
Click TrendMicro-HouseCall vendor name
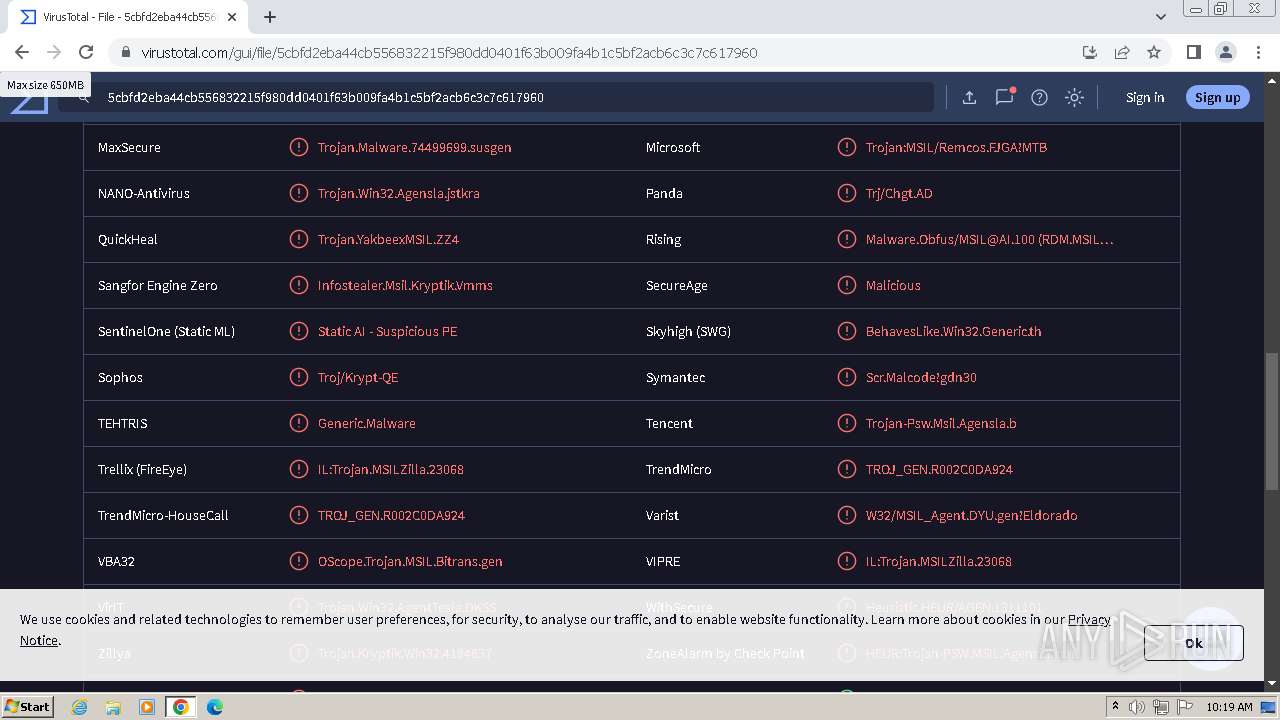pos(163,515)
